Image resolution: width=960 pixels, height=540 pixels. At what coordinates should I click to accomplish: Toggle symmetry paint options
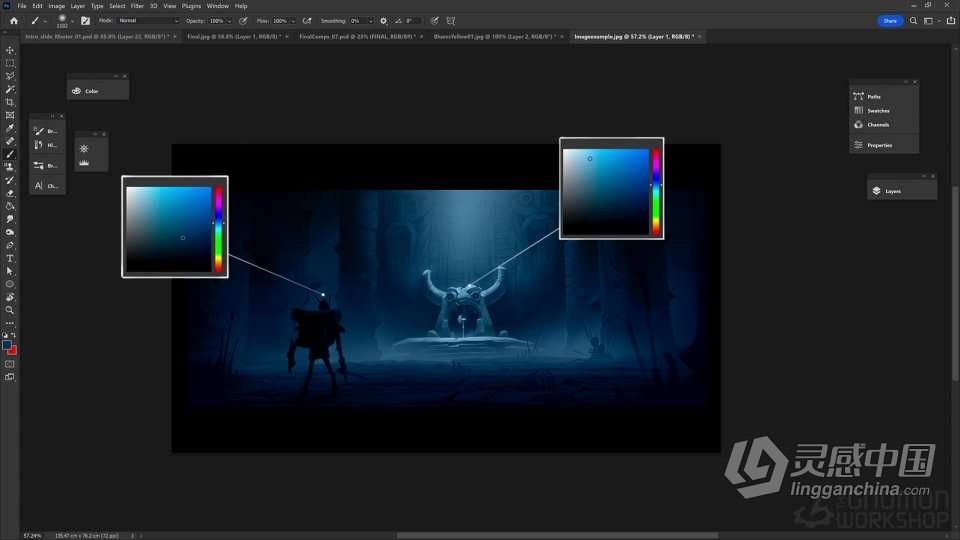(451, 21)
